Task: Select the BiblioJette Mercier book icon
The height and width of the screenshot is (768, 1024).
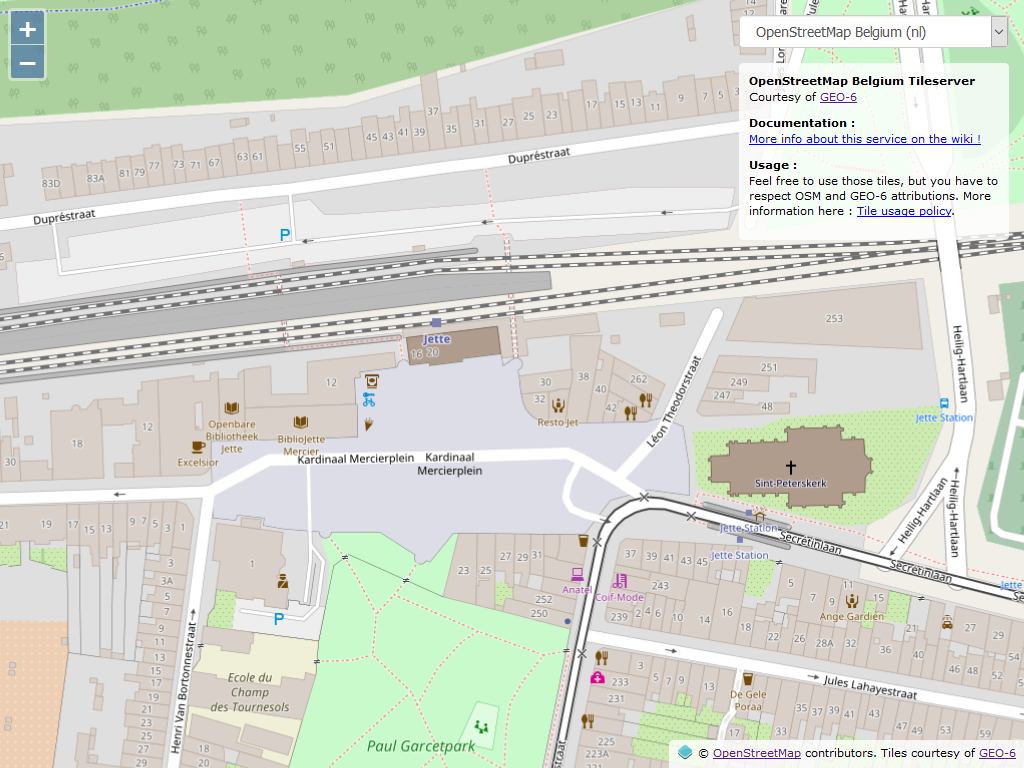Action: 300,423
